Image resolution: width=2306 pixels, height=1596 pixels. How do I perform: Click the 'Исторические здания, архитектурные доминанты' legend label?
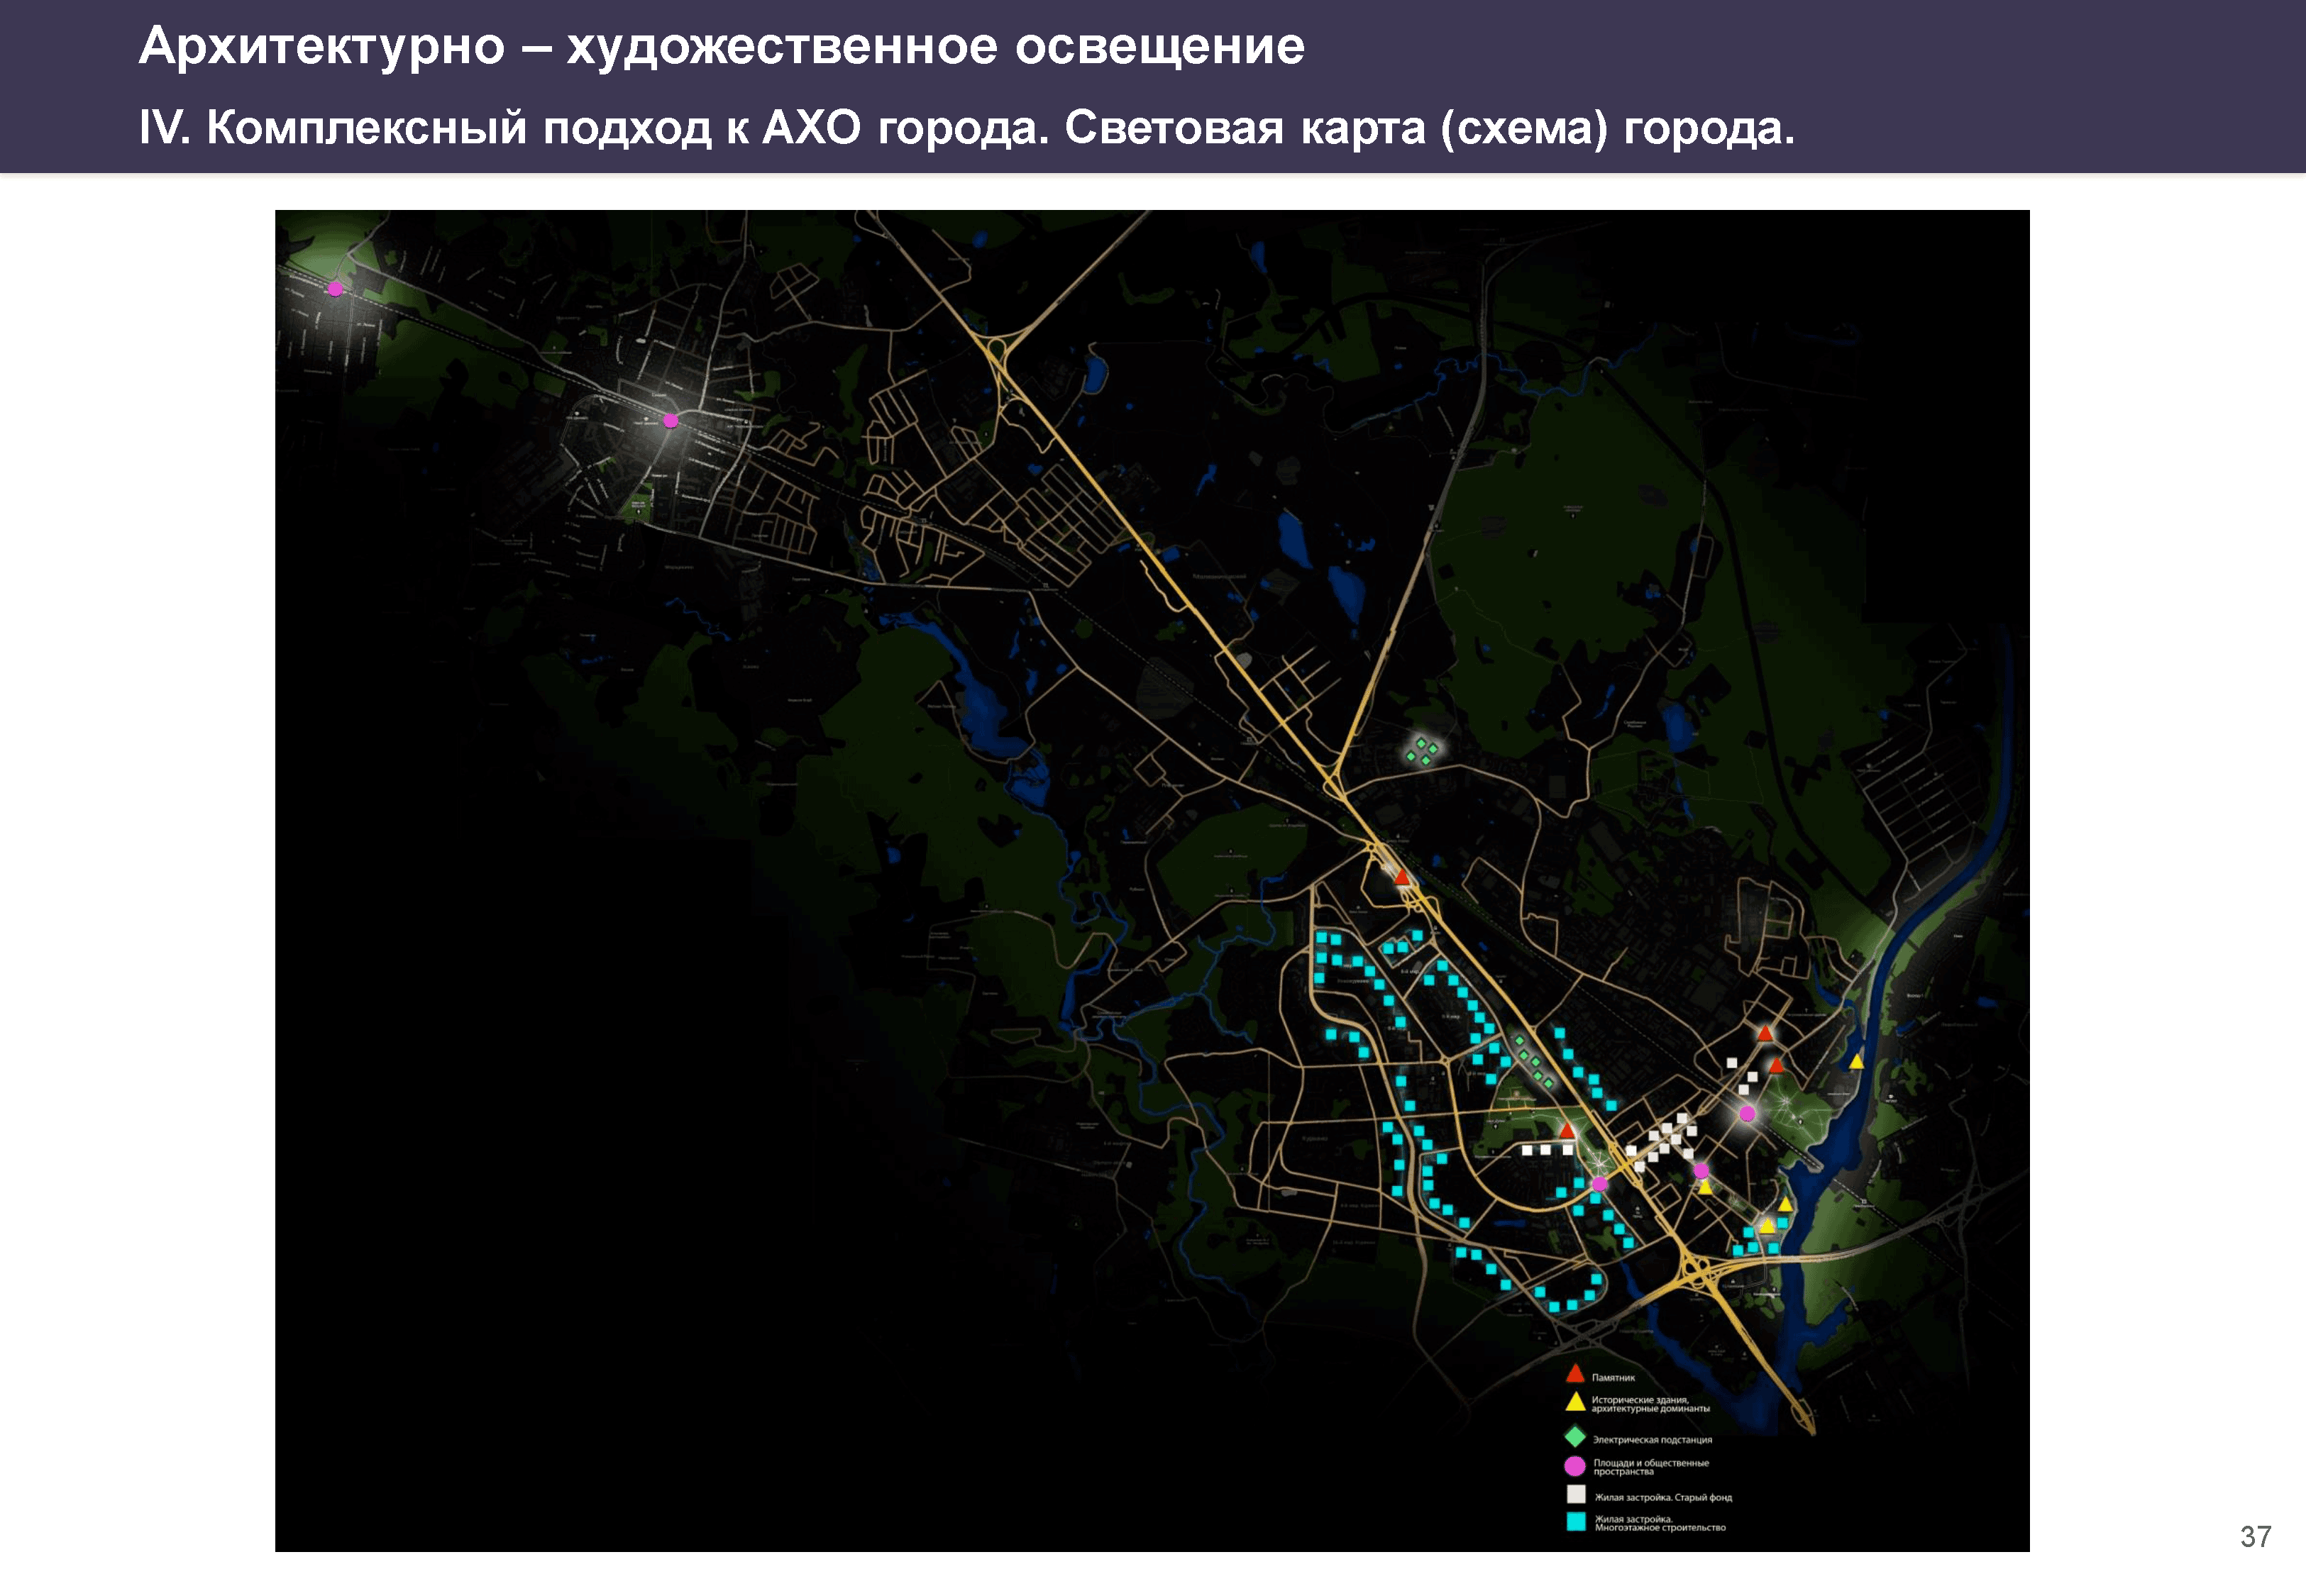(x=1650, y=1404)
